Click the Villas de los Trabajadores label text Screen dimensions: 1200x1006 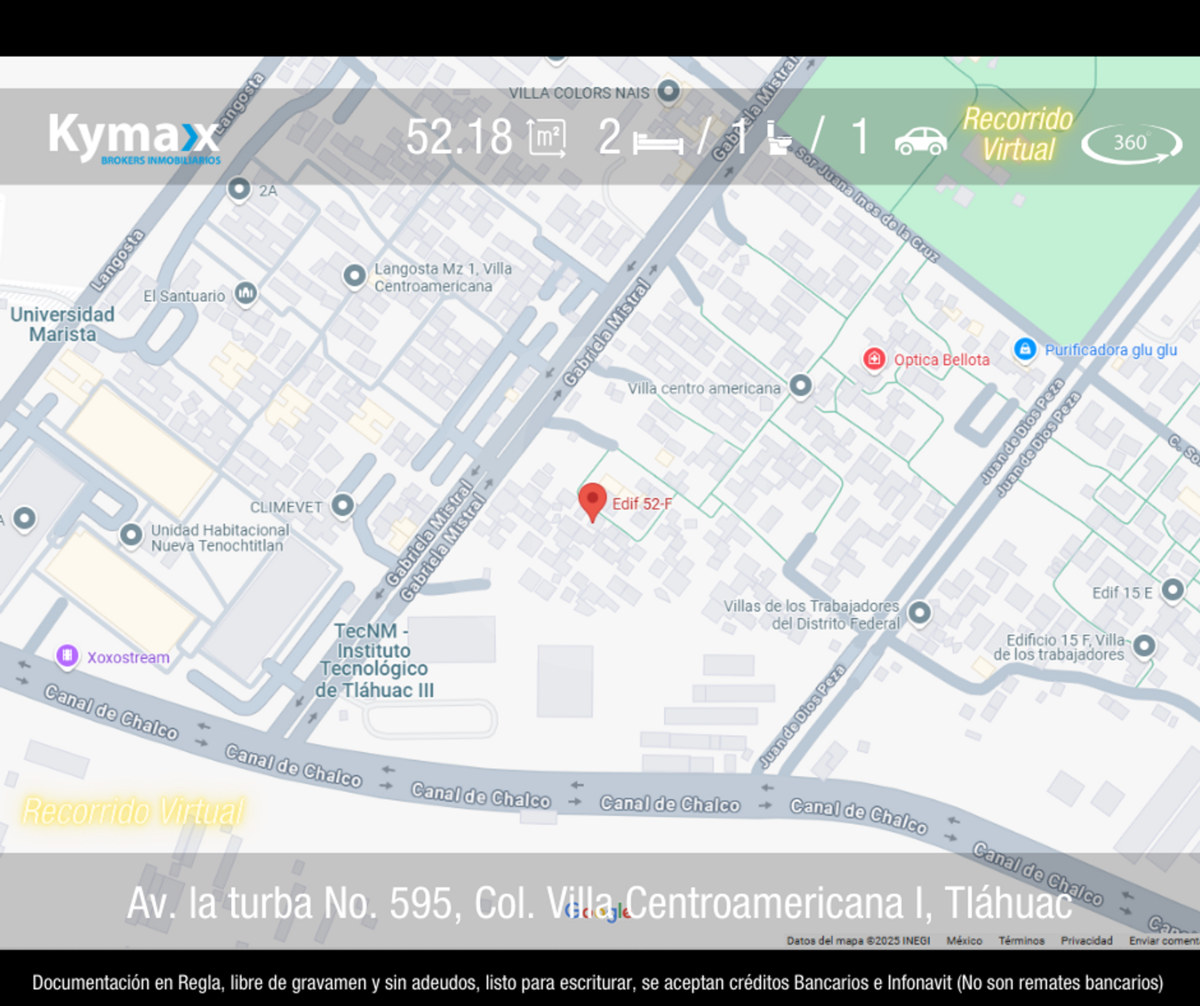coord(812,615)
